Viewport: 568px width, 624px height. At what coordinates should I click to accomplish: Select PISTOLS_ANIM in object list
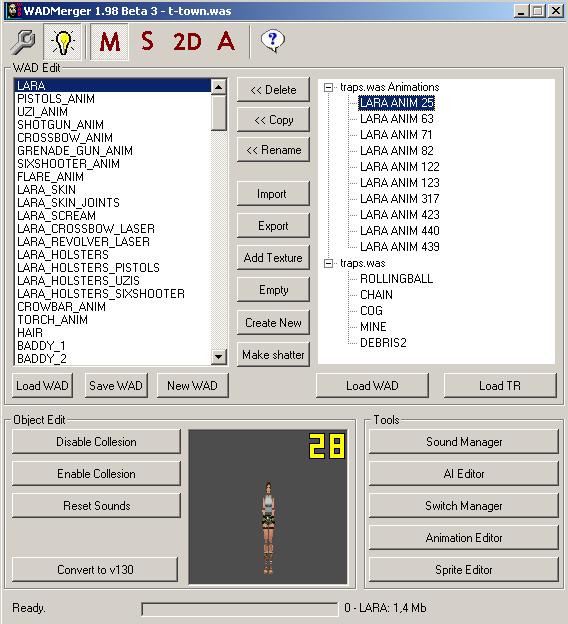coord(113,99)
